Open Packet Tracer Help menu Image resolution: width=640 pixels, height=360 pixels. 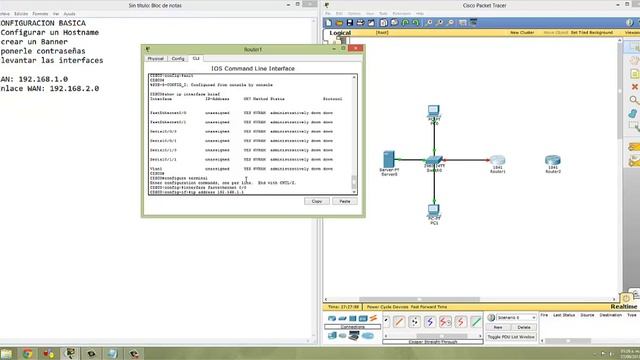(x=420, y=14)
